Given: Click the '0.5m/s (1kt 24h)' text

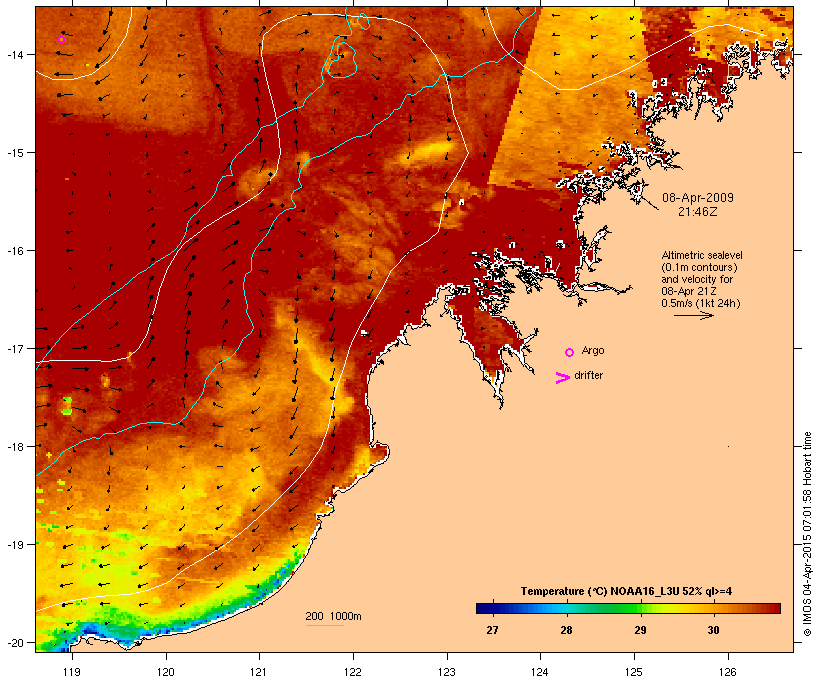Looking at the screenshot, I should (701, 303).
